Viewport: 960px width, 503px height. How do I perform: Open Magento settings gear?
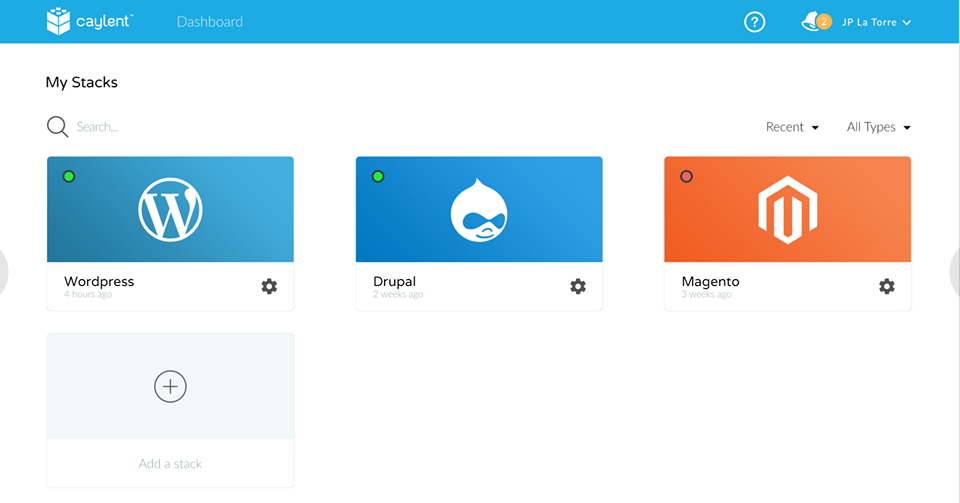(887, 286)
